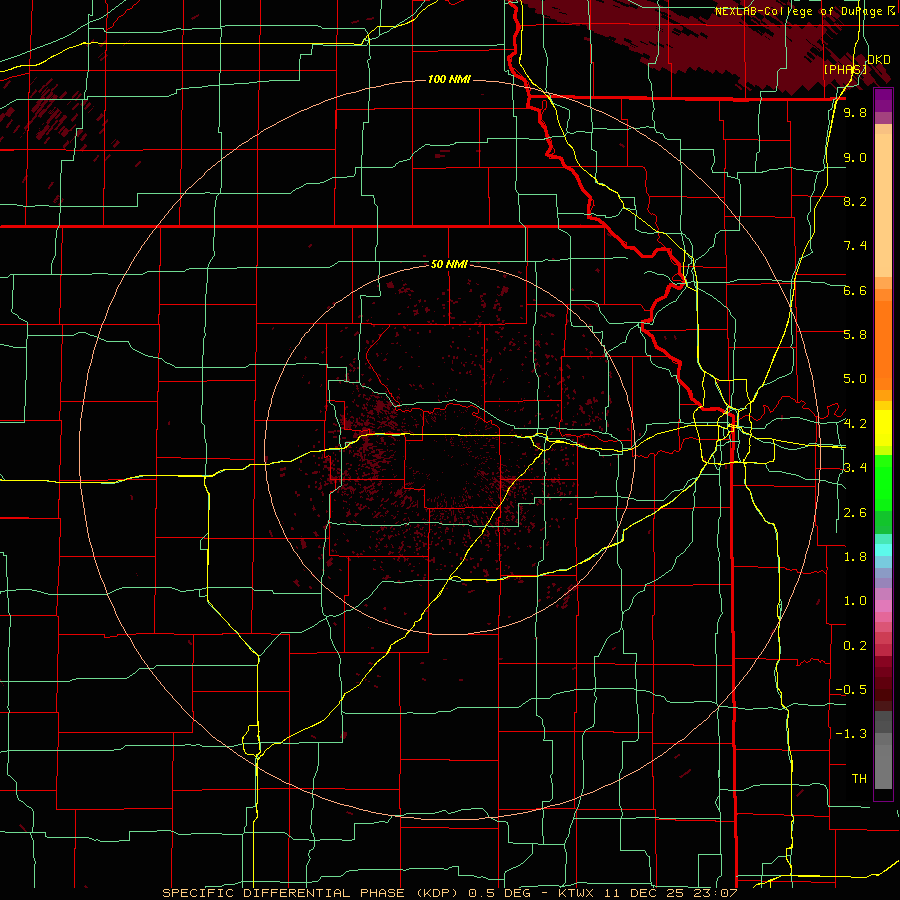Pick the pink band beside 1.0
The height and width of the screenshot is (900, 900).
[883, 606]
